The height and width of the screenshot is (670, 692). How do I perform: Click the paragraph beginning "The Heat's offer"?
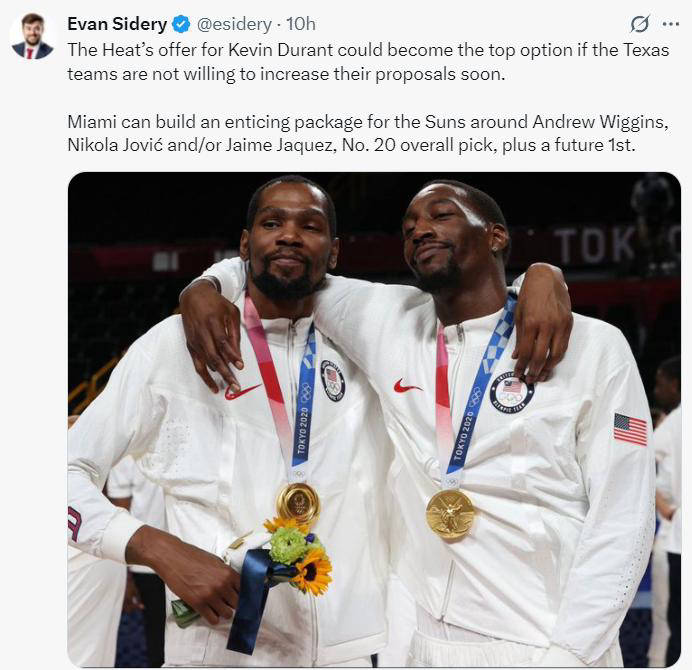click(368, 62)
